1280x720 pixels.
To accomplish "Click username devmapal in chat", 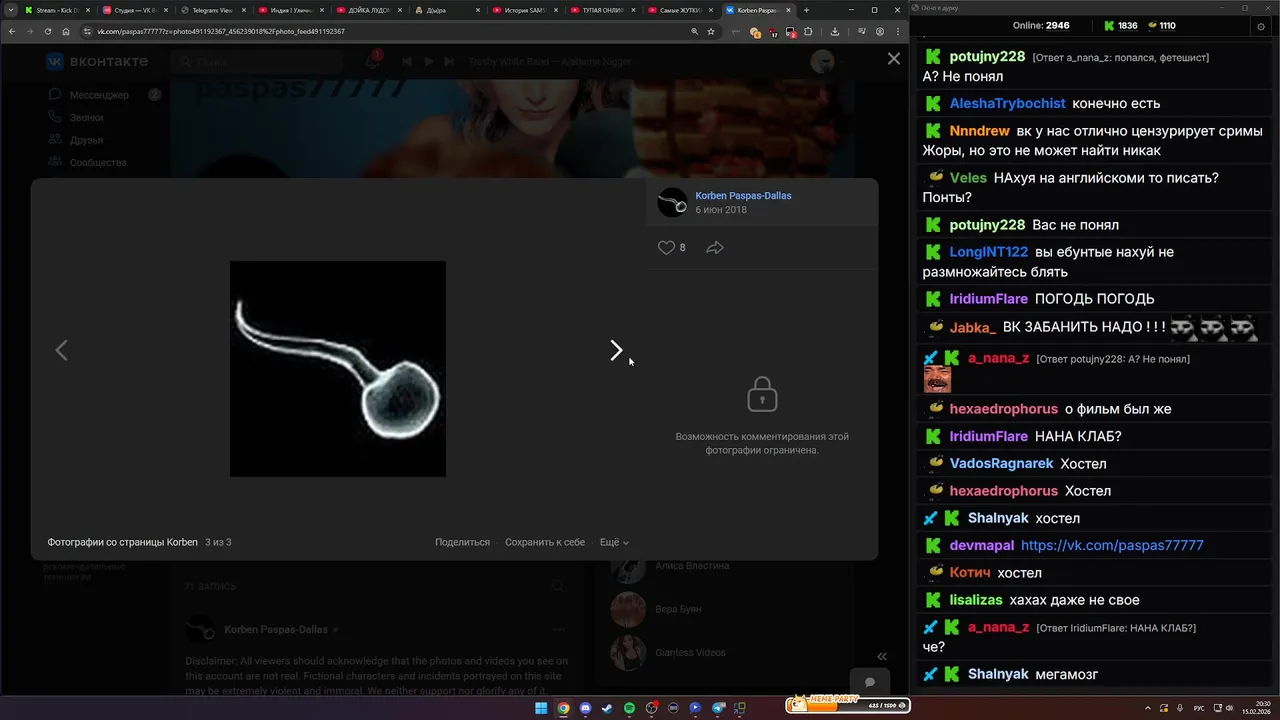I will (x=981, y=545).
